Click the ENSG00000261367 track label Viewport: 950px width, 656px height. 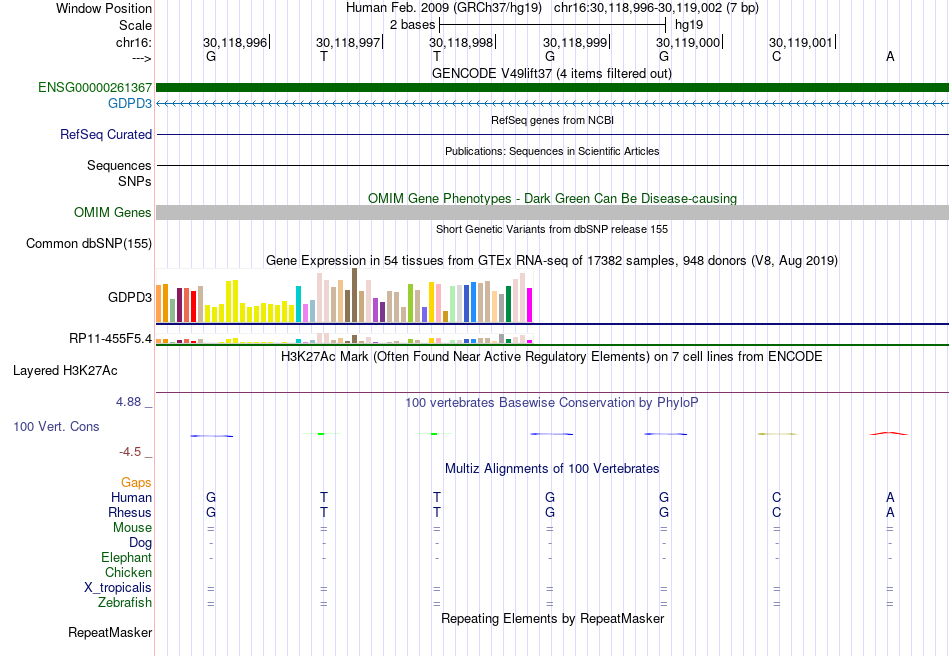95,87
